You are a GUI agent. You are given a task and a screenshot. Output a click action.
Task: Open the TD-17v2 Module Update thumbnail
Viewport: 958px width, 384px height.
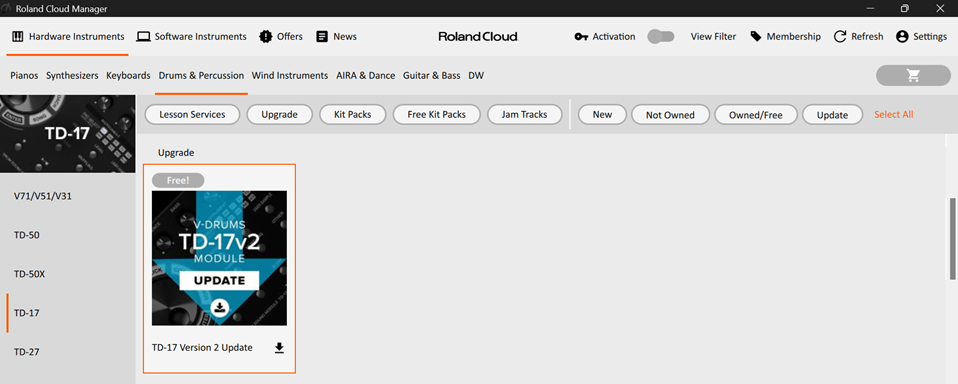[x=219, y=258]
